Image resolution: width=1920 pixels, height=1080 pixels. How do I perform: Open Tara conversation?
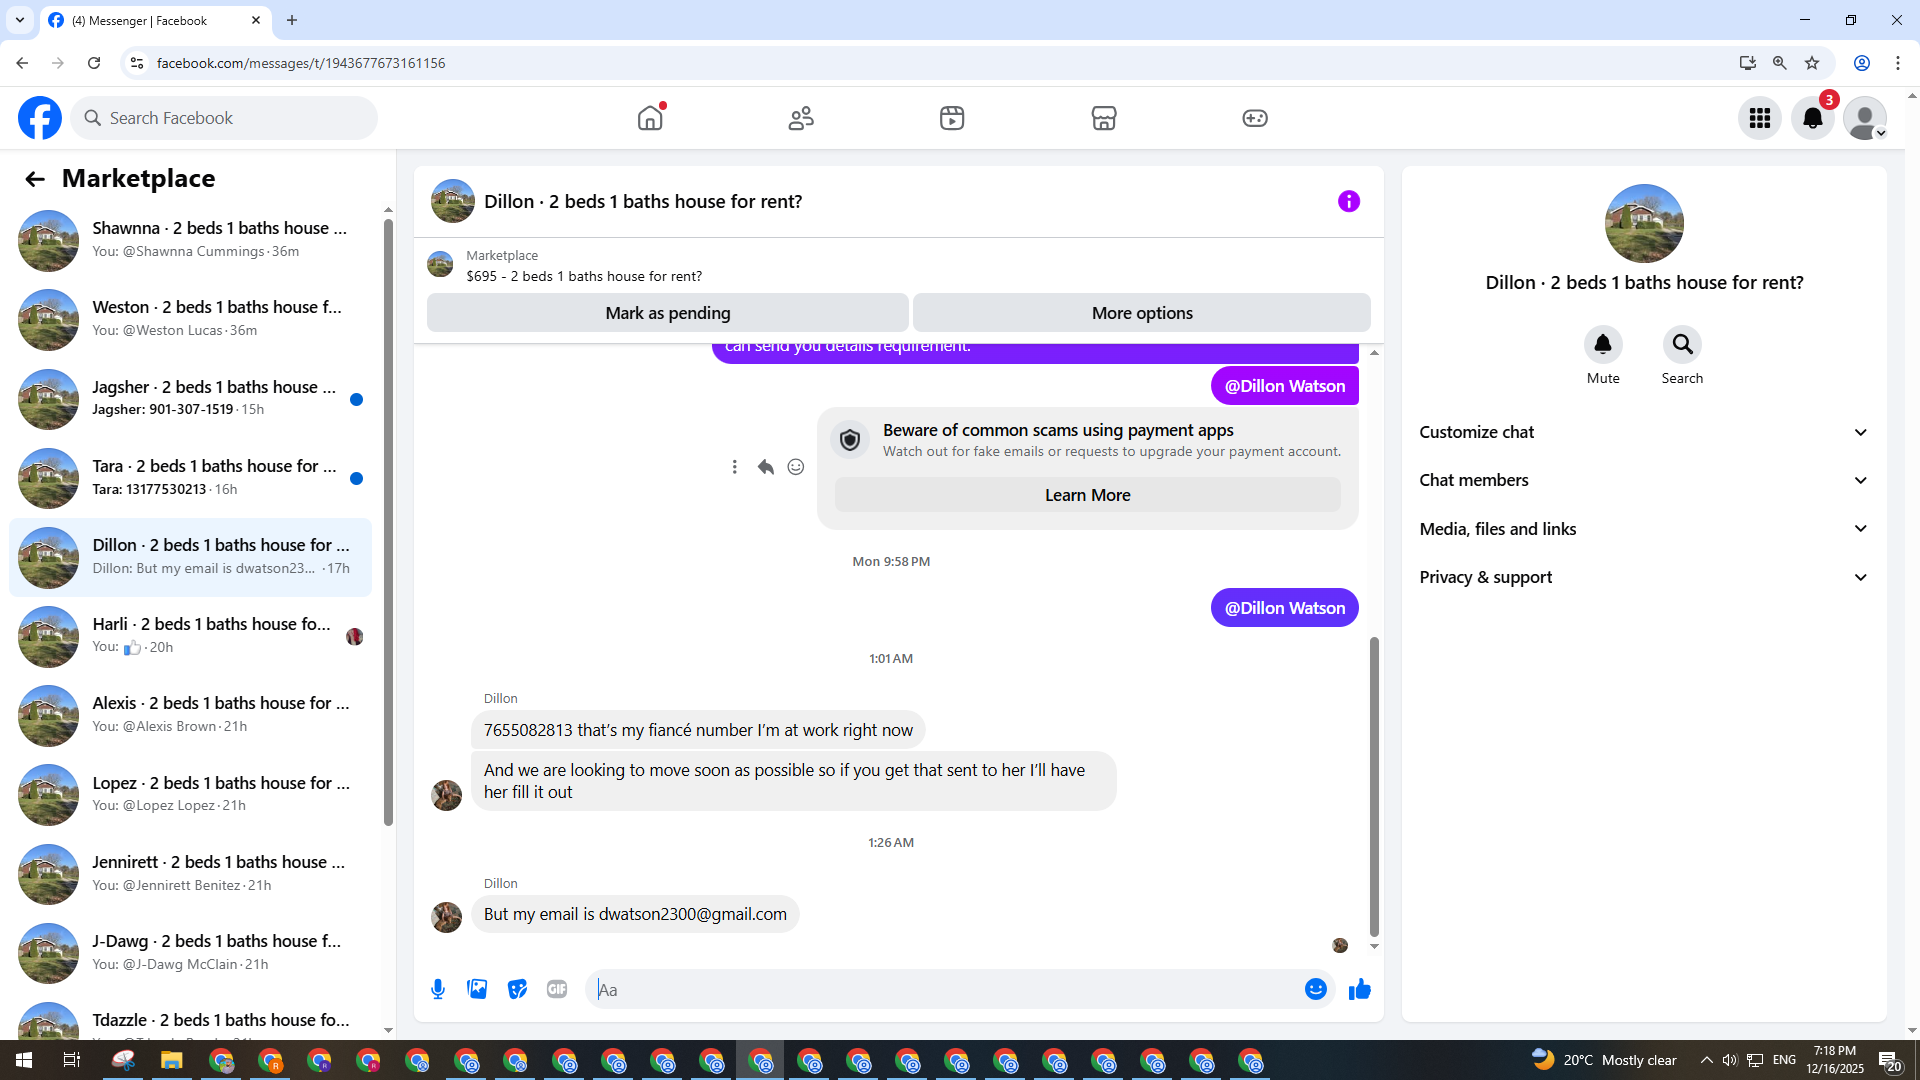pos(190,478)
